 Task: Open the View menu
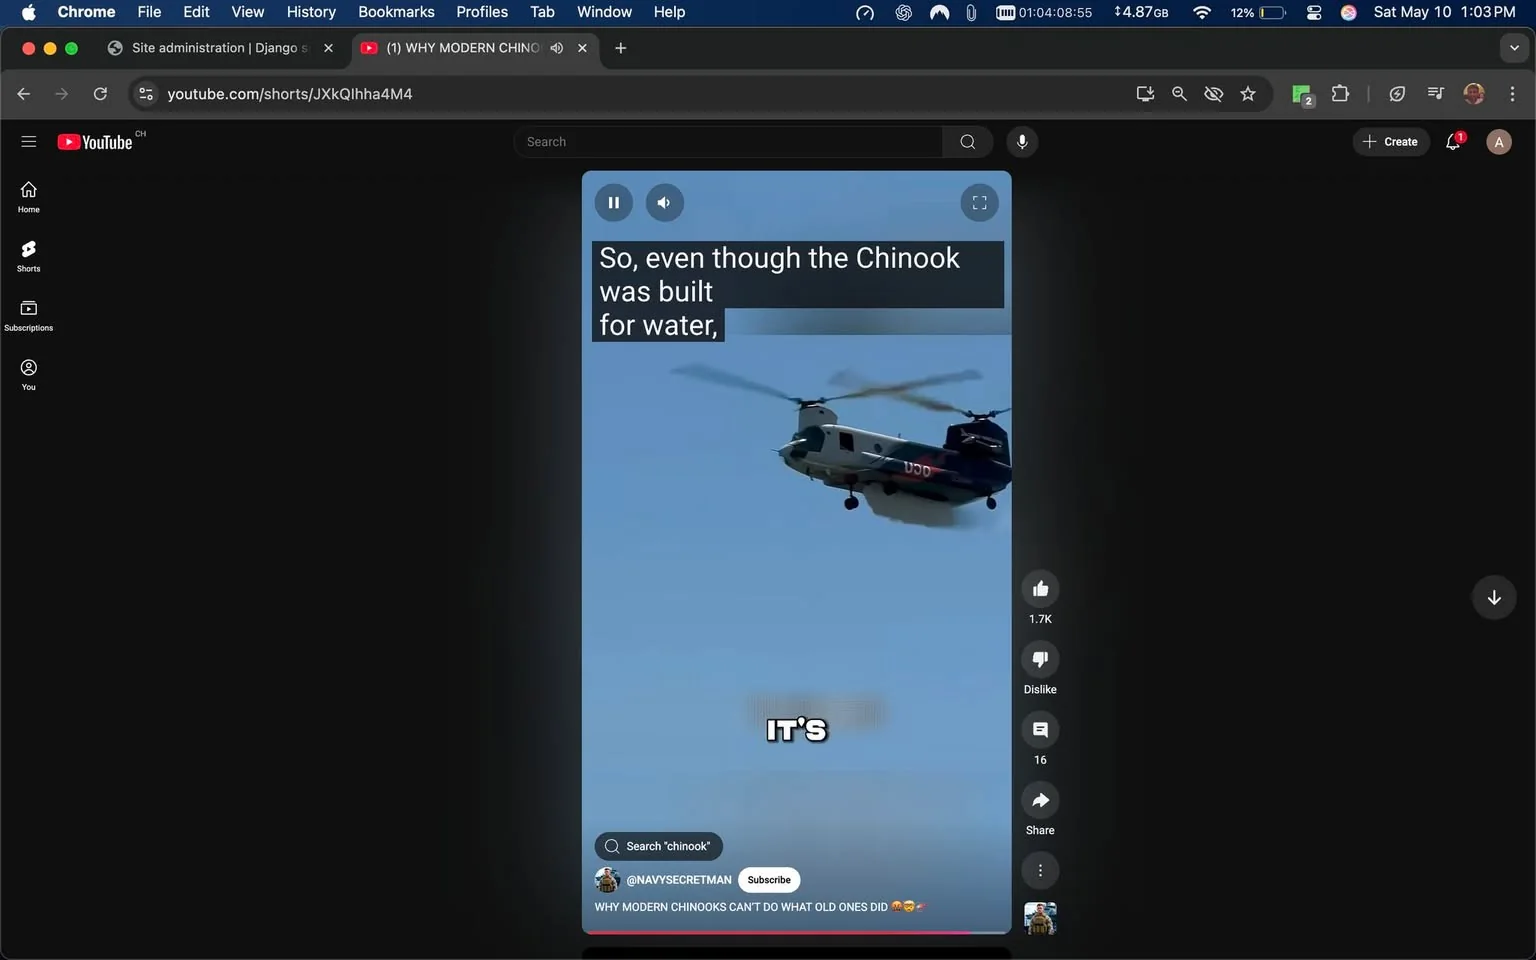(x=247, y=12)
